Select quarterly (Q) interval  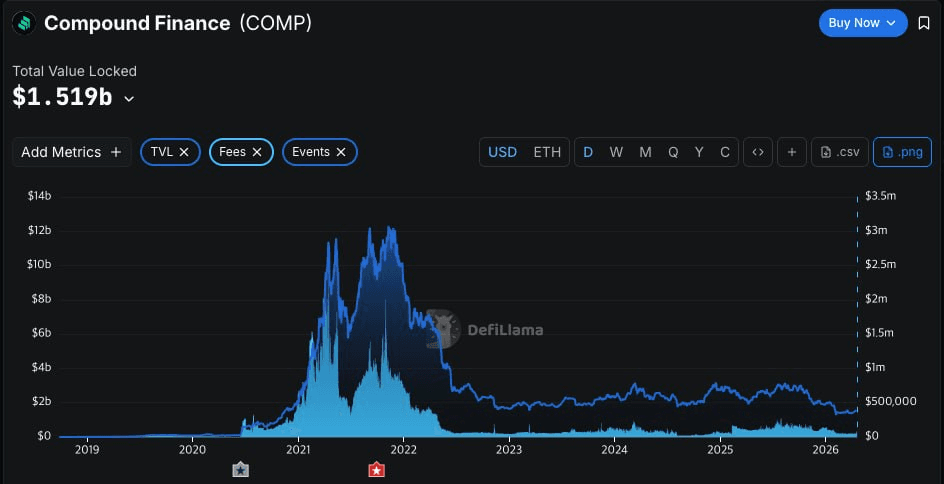point(673,152)
